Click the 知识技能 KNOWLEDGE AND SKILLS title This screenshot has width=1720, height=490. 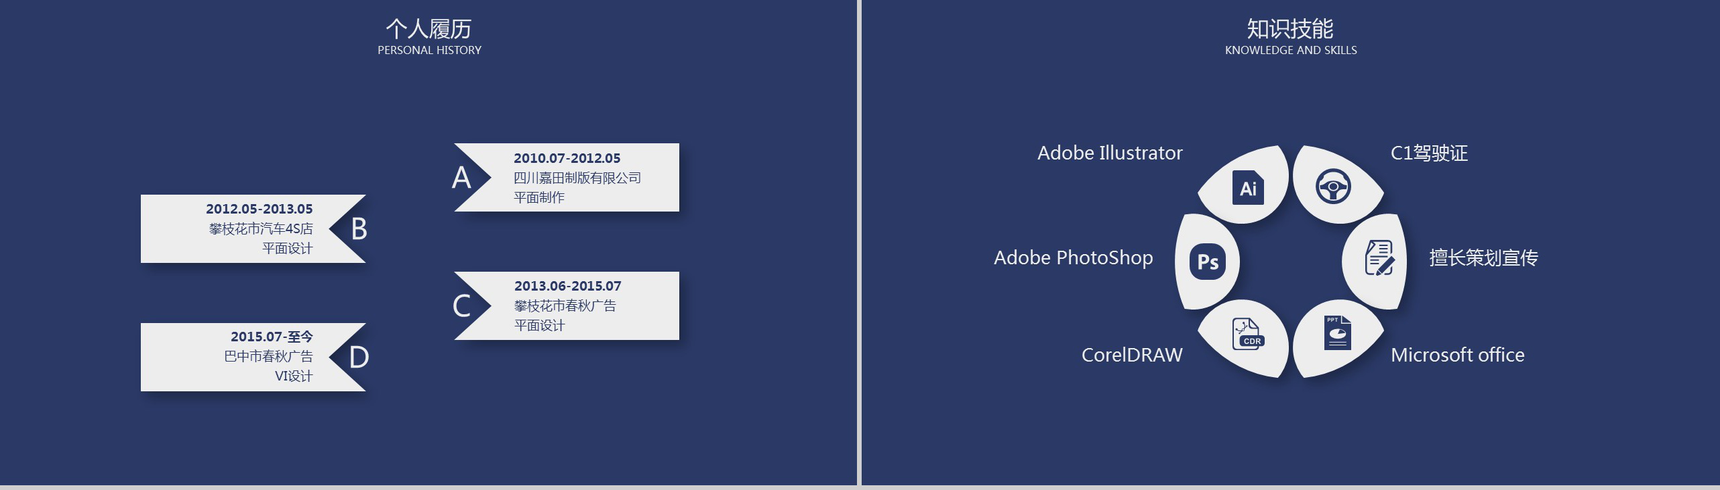[x=1290, y=36]
